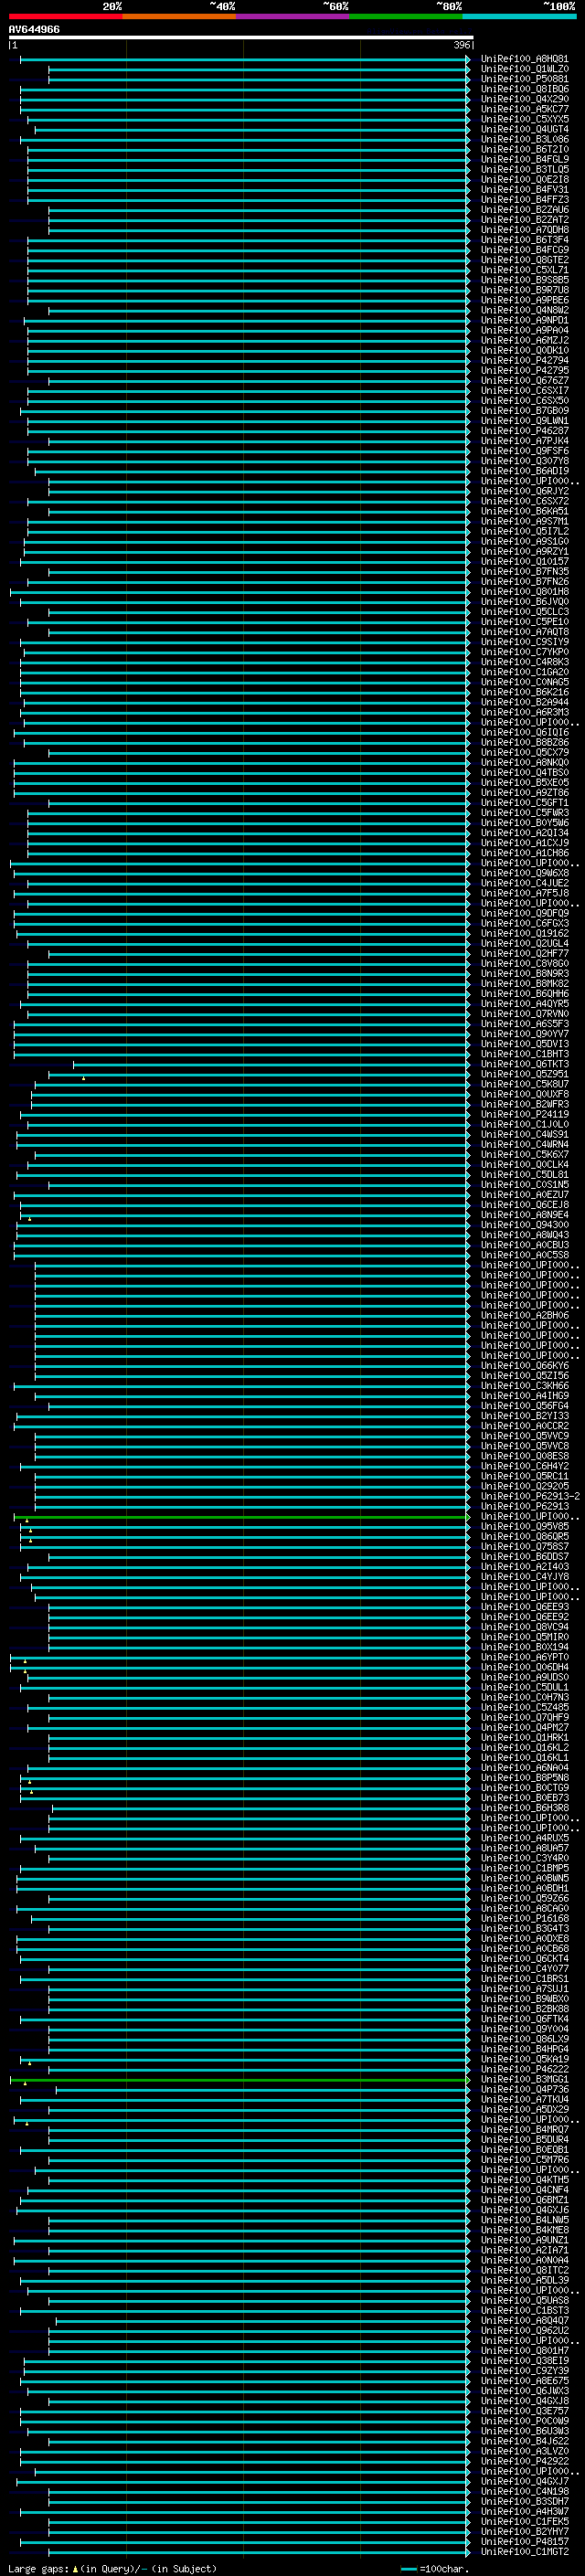Screen dimensions: 585x2576
Task: Select the UniRef100_Q94300 label
Action: (x=525, y=1224)
